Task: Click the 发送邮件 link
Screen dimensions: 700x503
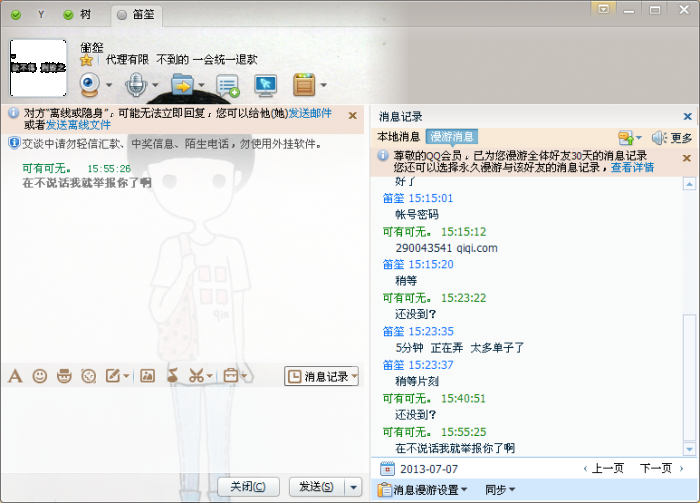Action: 310,113
